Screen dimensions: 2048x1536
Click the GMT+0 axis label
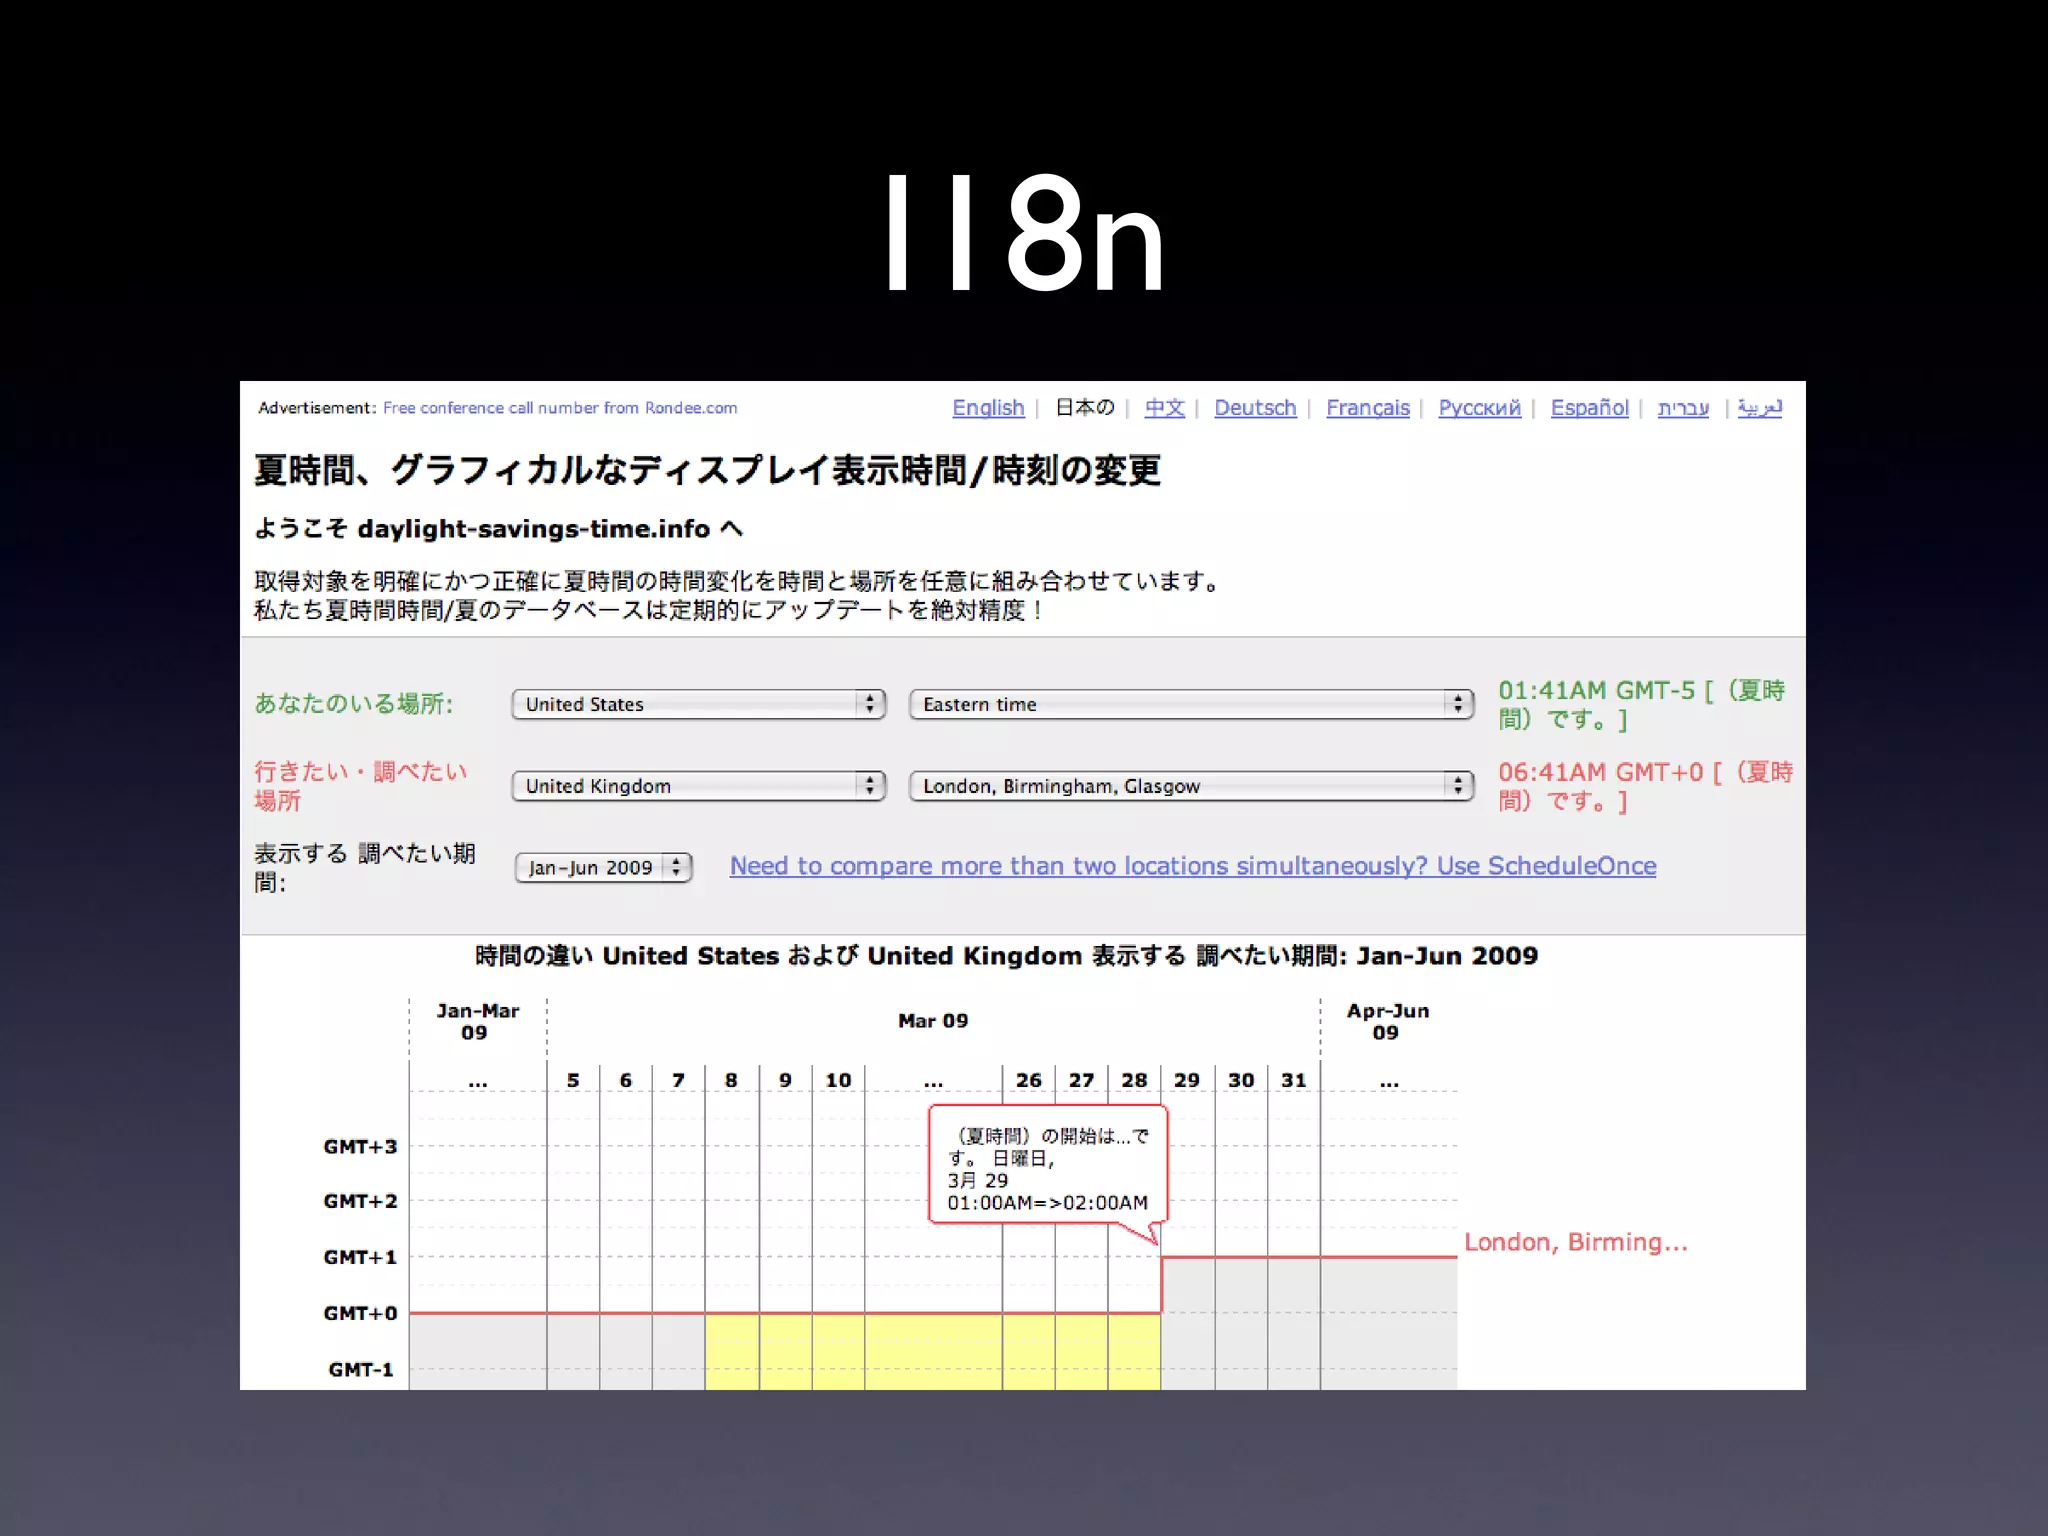pyautogui.click(x=360, y=1313)
